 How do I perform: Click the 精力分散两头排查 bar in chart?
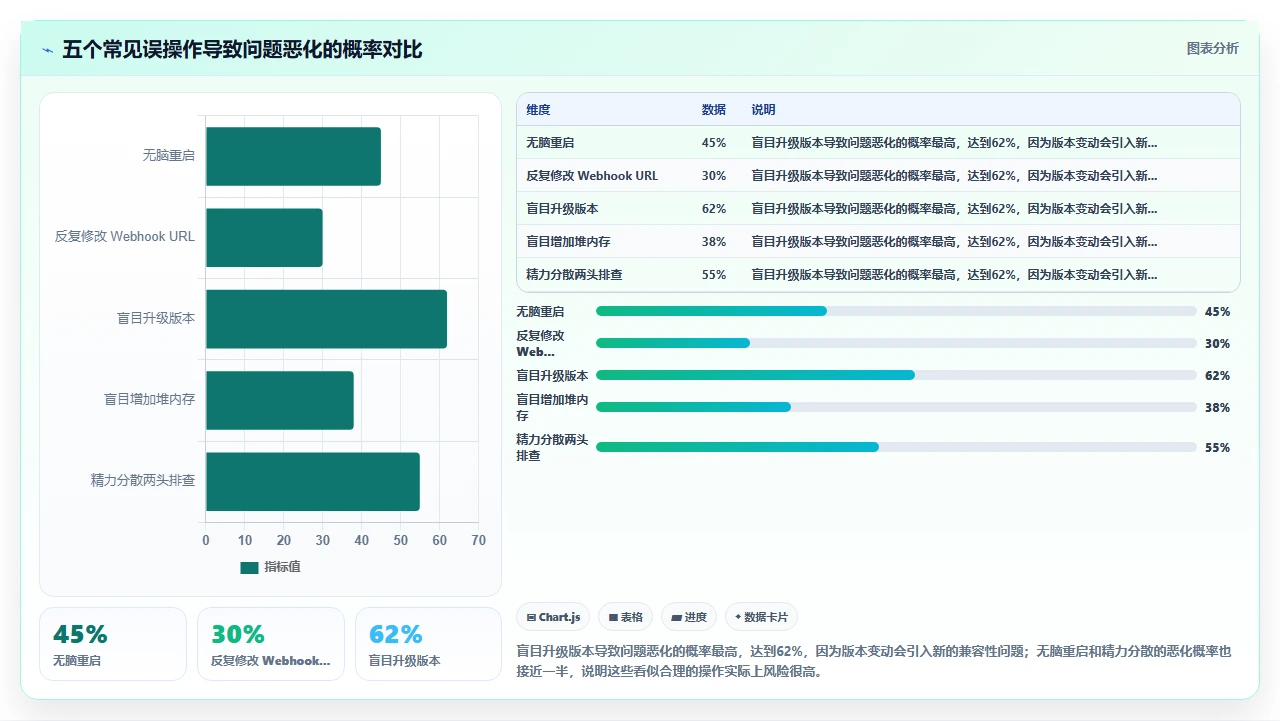coord(313,481)
